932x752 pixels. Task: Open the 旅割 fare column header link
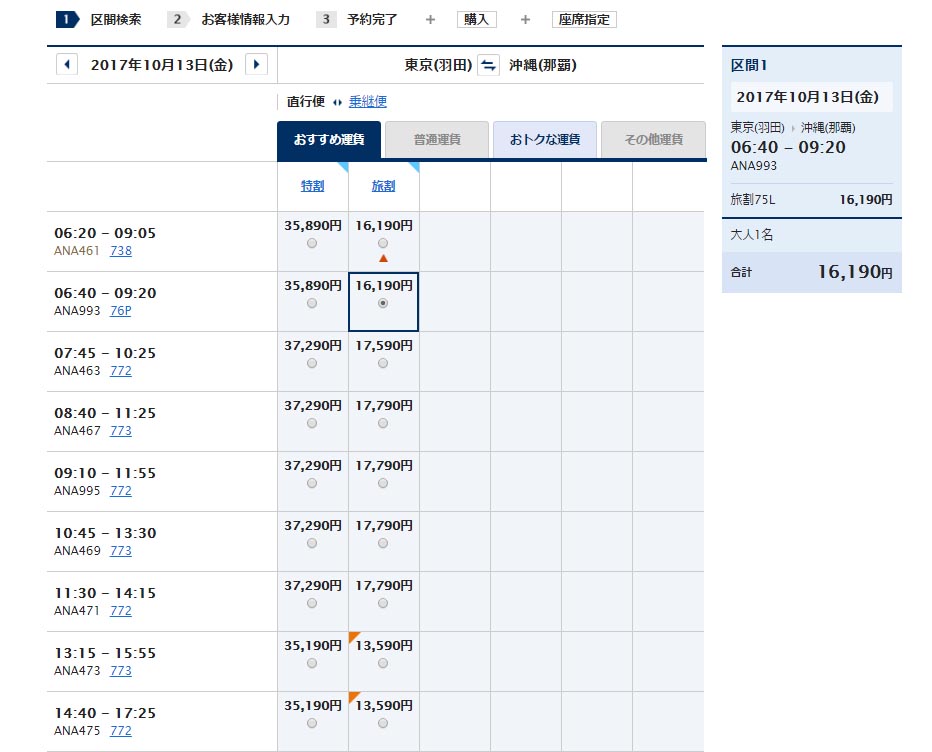click(x=383, y=186)
